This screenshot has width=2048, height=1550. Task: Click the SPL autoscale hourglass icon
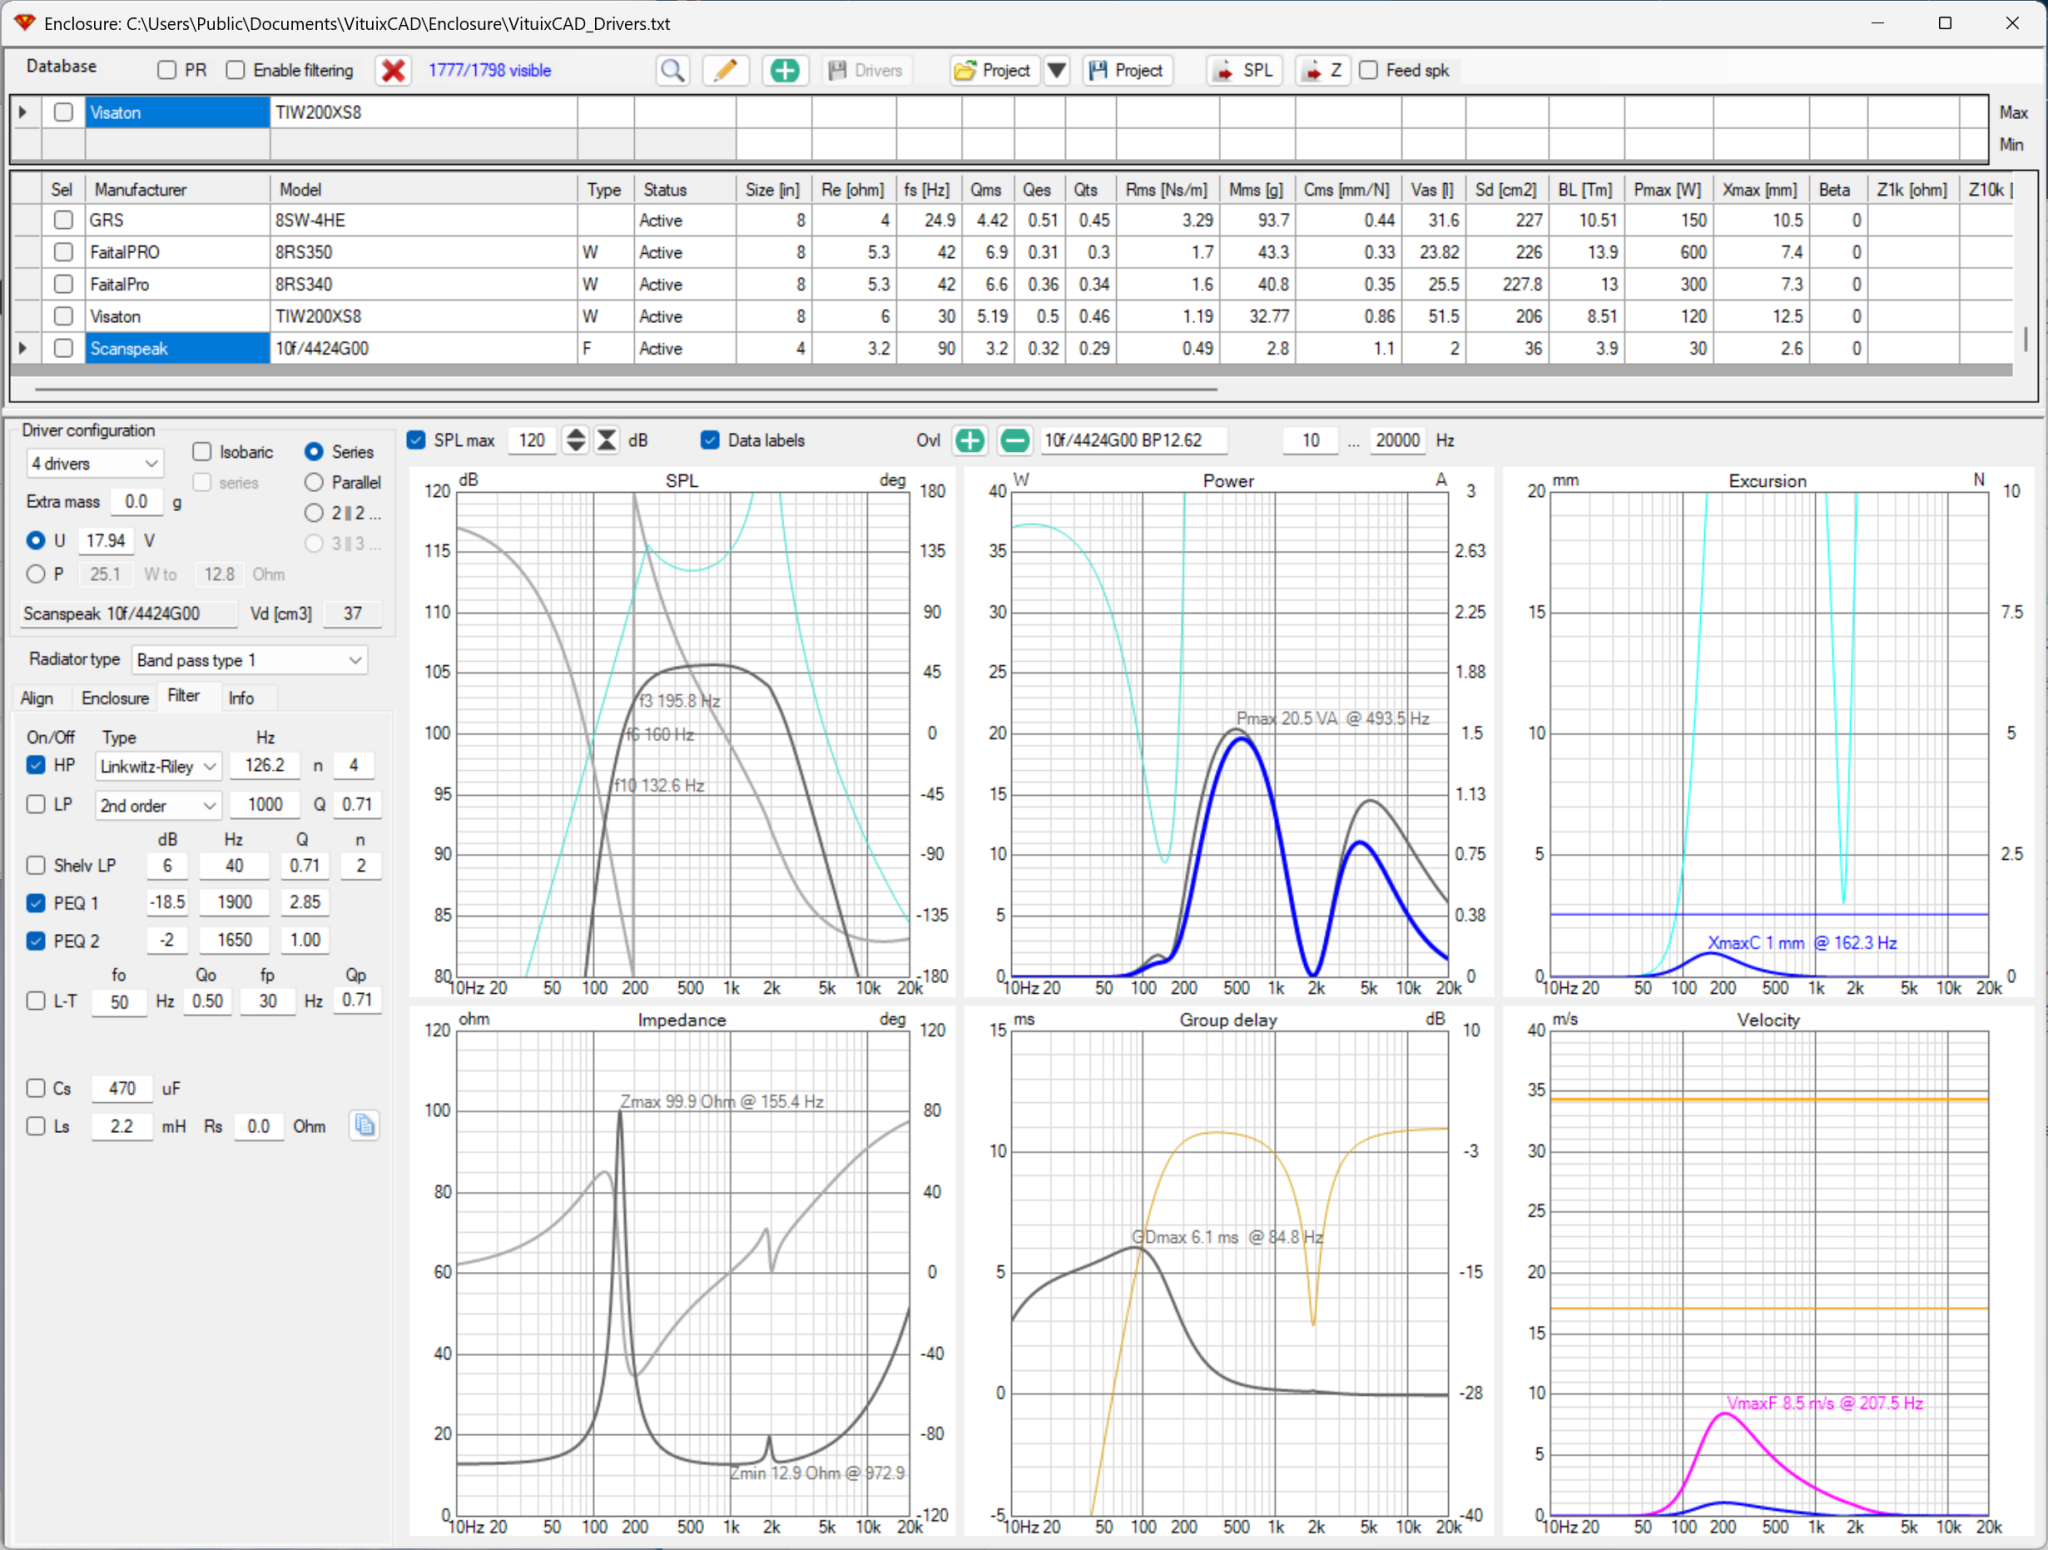tap(607, 441)
